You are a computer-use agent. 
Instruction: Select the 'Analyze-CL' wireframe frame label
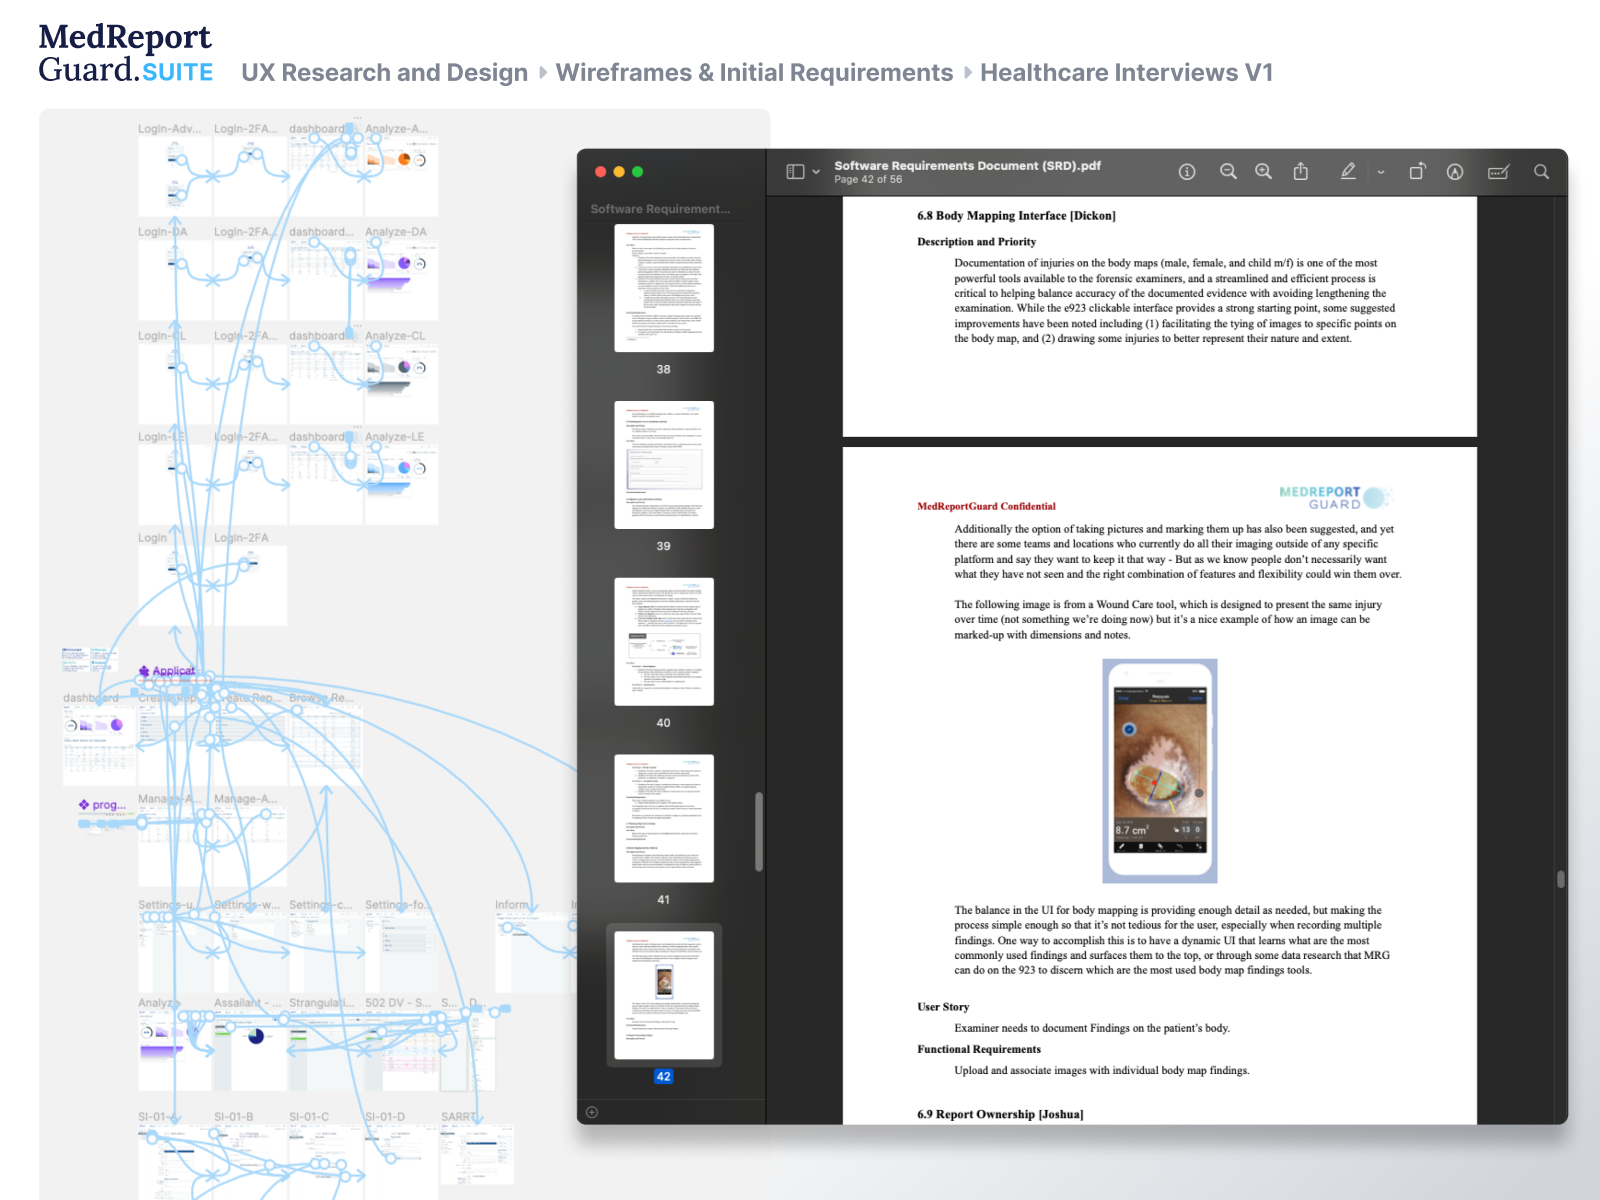coord(395,336)
